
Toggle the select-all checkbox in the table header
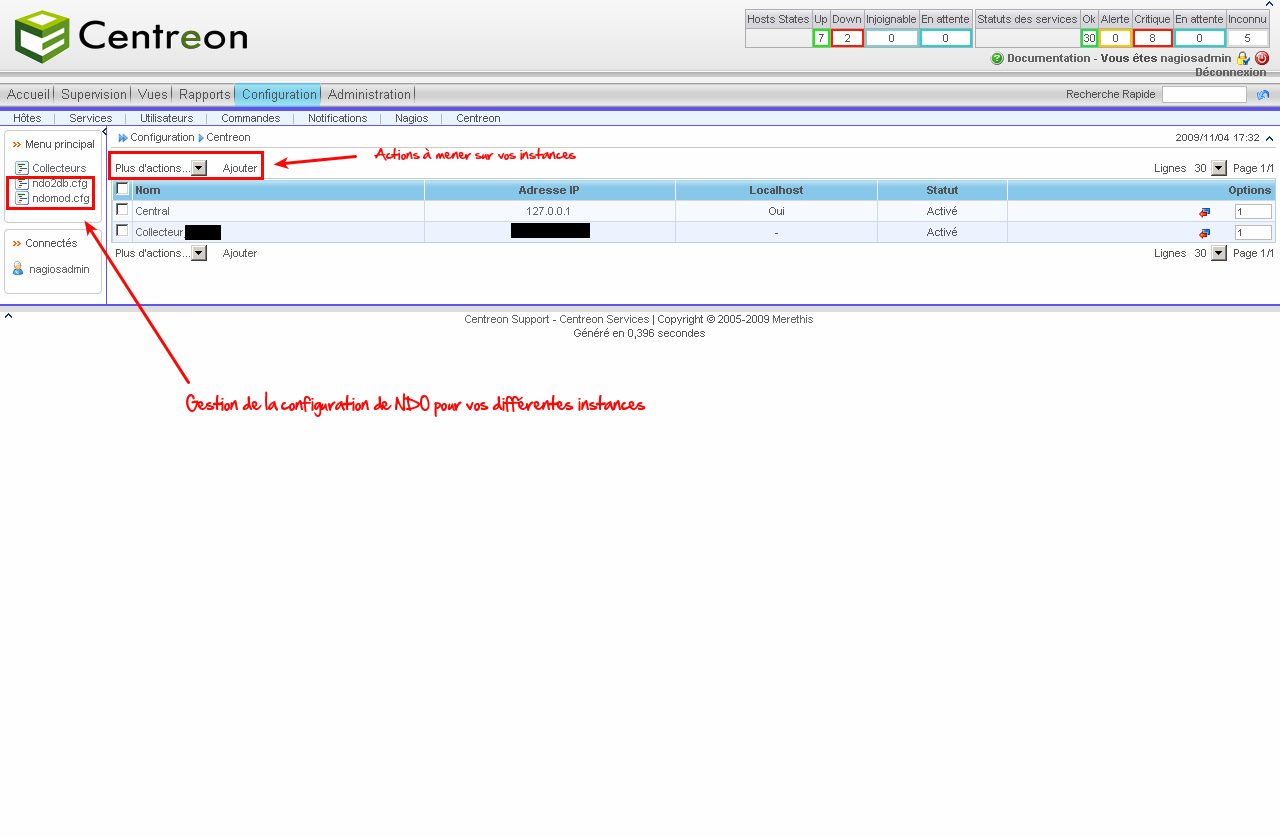pyautogui.click(x=122, y=189)
